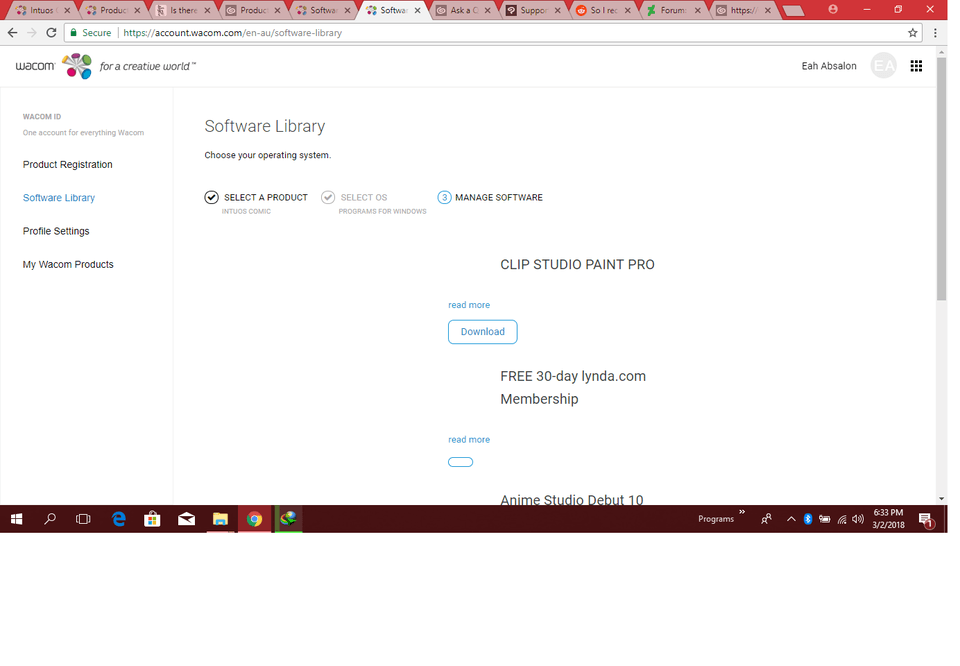This screenshot has height=666, width=960.
Task: Open Microsoft Store from taskbar
Action: point(152,519)
